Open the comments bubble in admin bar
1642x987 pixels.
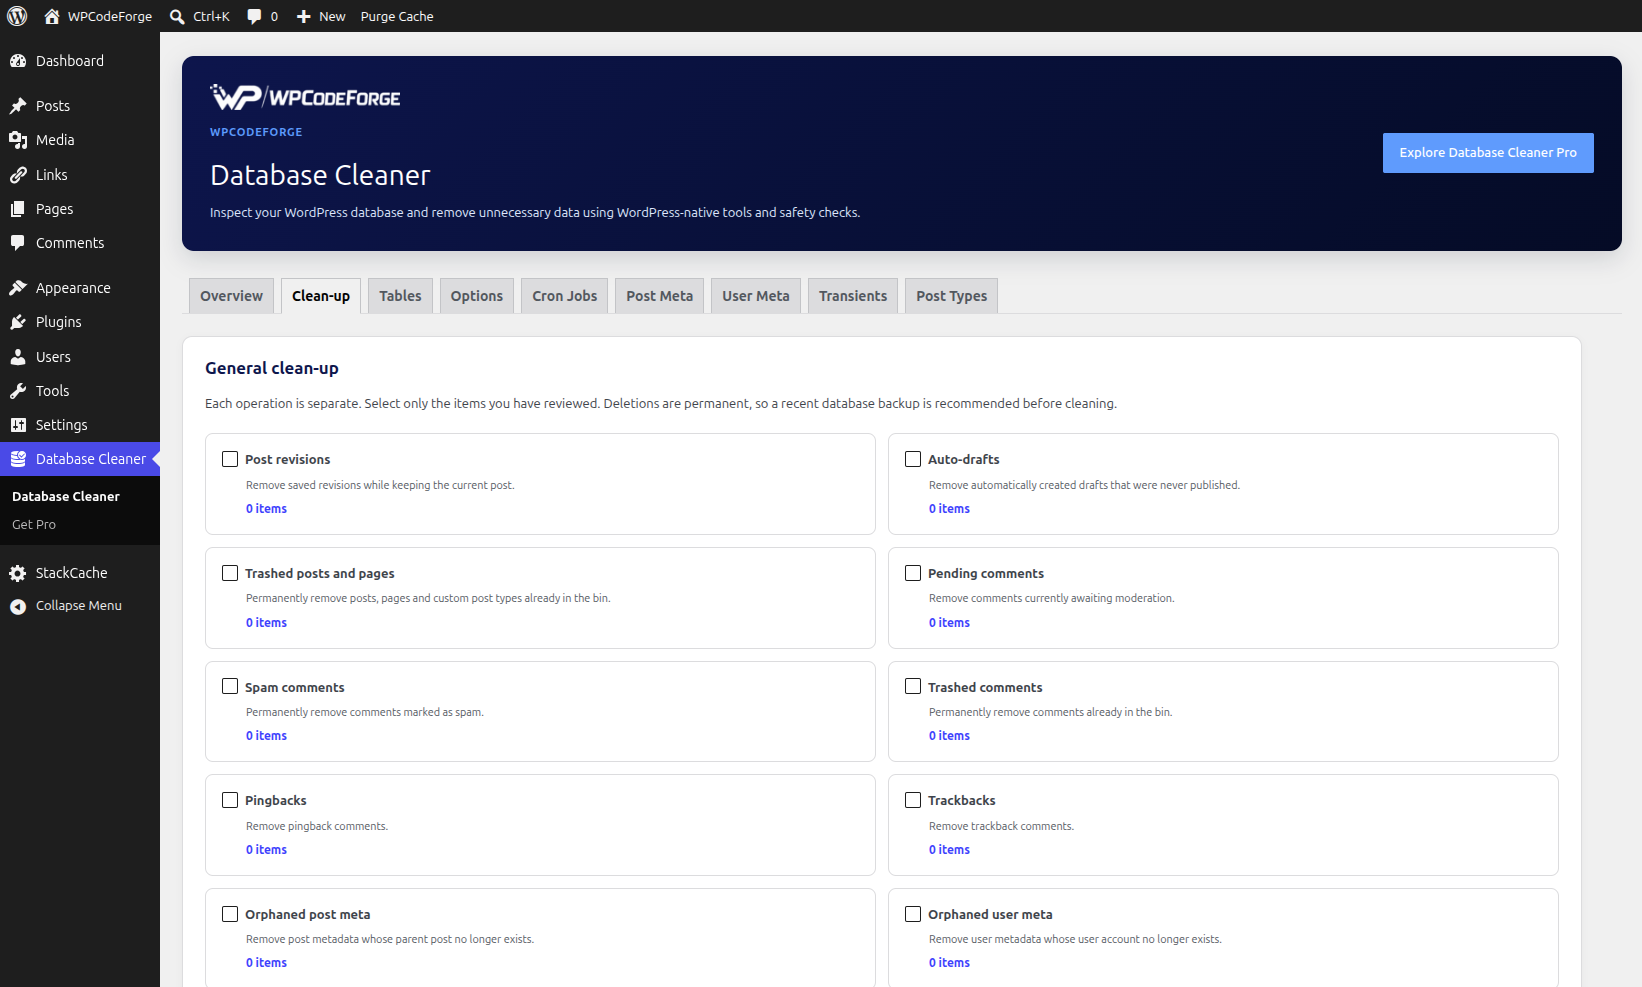pos(254,16)
